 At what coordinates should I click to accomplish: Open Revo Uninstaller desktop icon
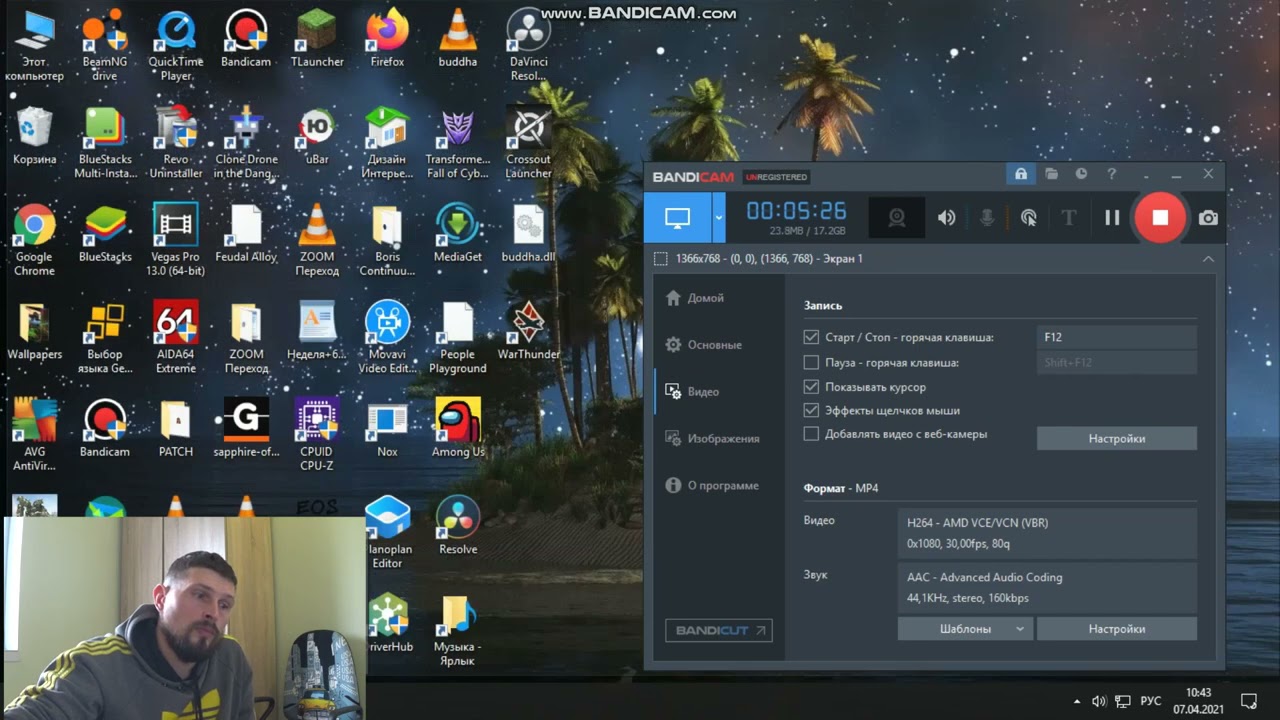point(175,142)
